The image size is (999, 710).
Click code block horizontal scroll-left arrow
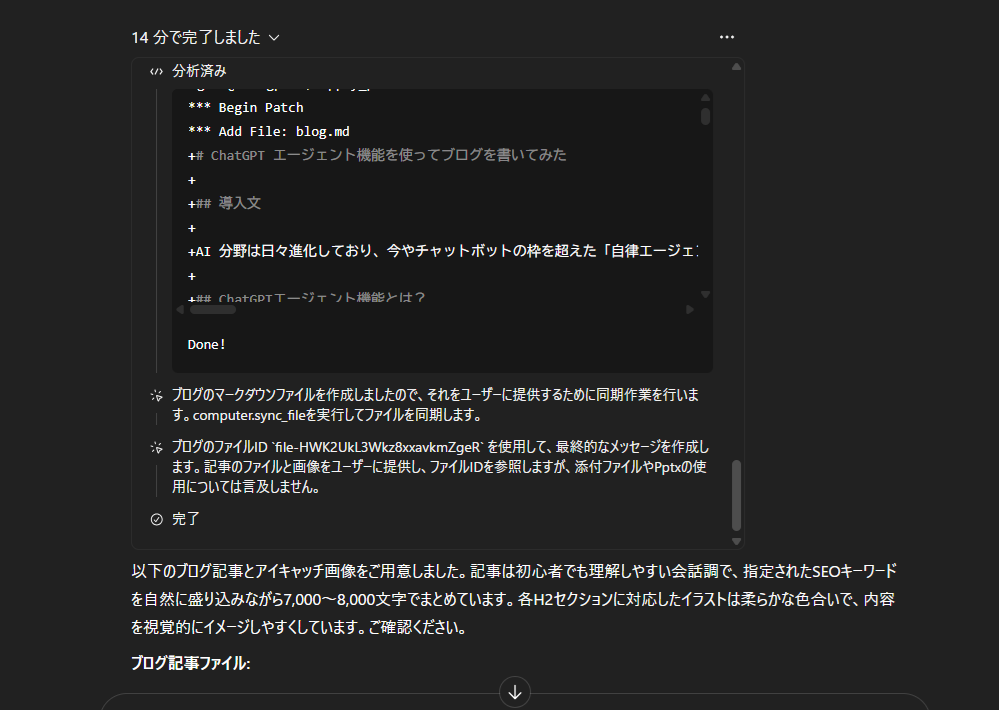click(180, 310)
